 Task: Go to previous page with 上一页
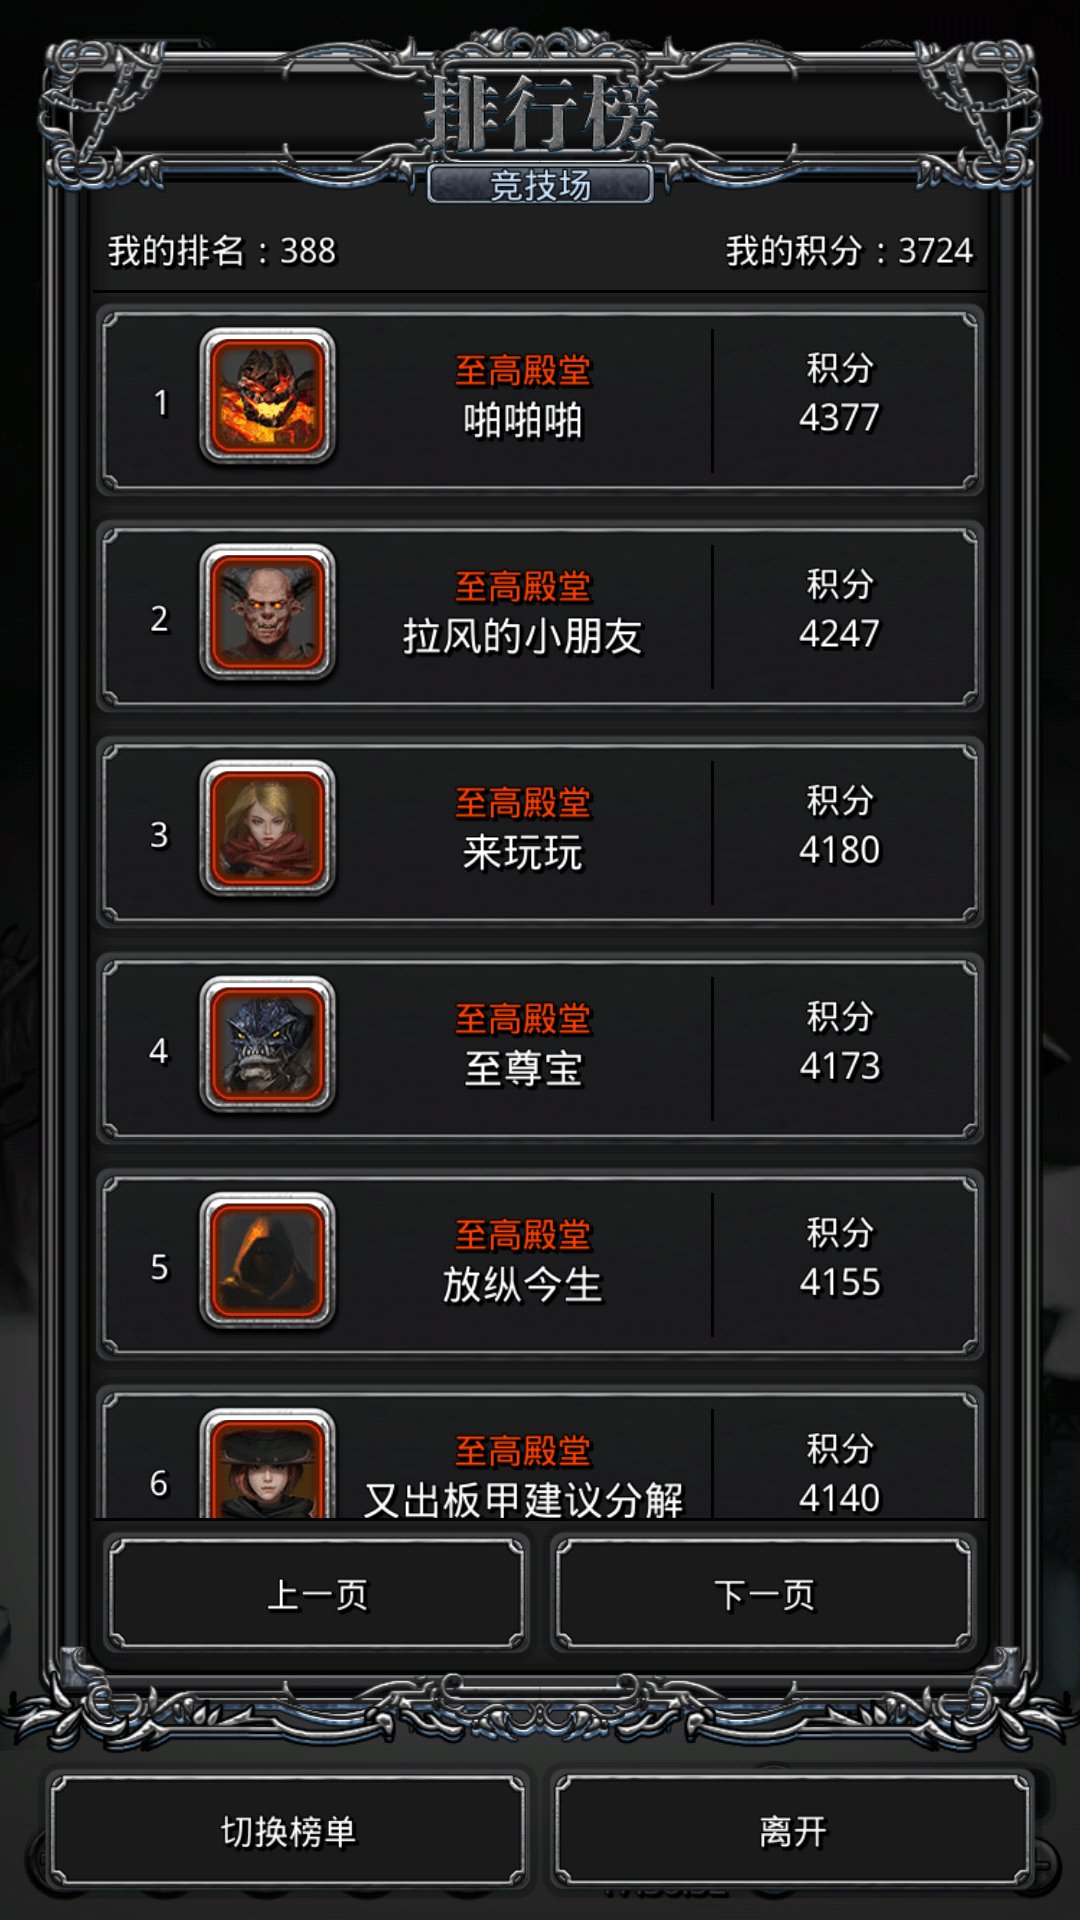(317, 1595)
